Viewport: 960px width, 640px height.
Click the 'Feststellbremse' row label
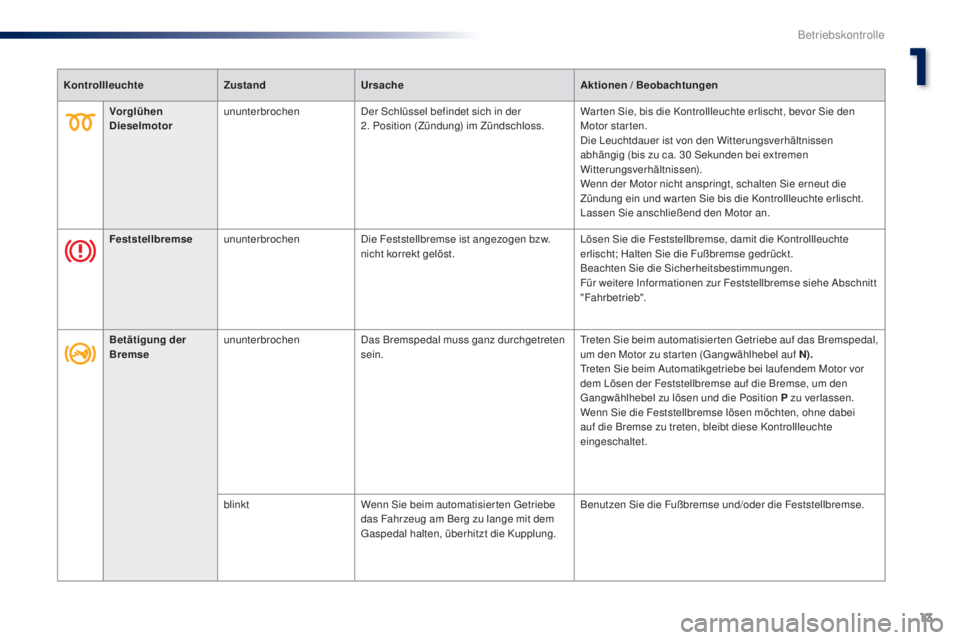click(x=151, y=239)
